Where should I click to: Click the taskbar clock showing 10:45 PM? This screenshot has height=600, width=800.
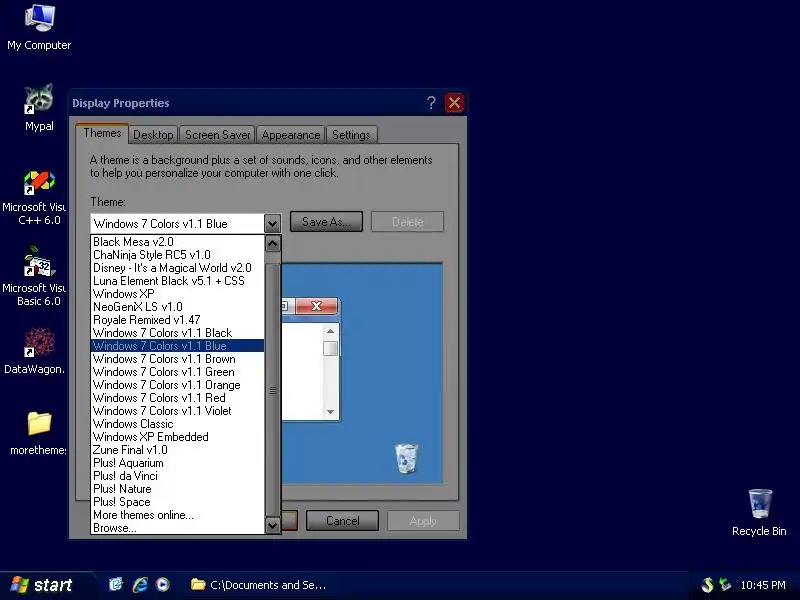point(763,585)
